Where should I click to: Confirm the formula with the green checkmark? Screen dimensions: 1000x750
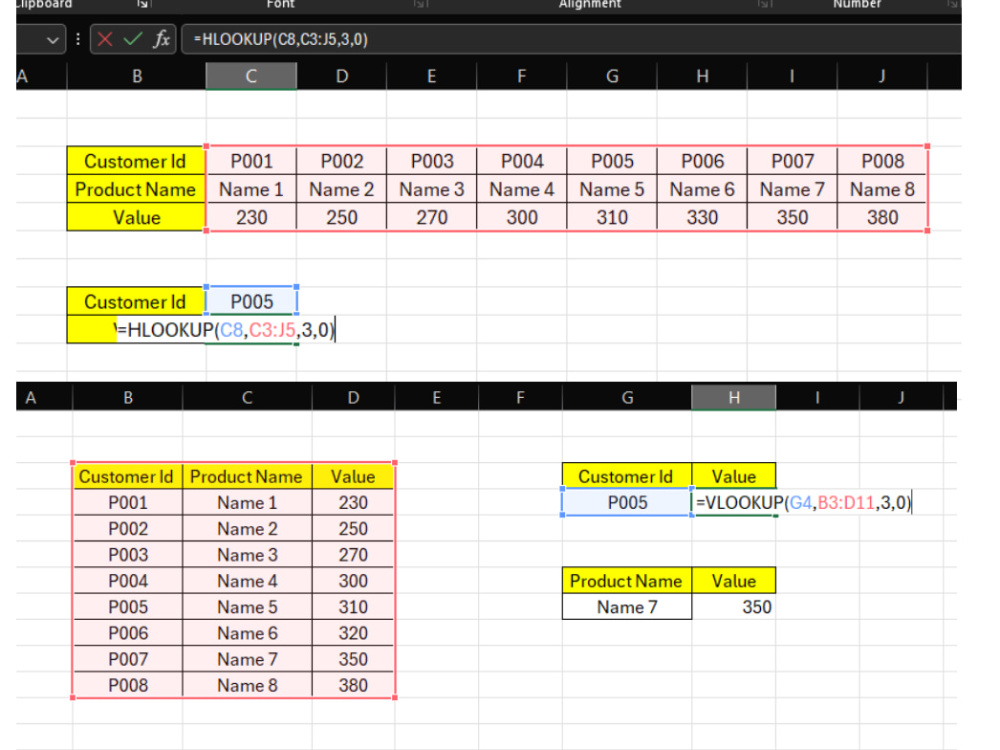coord(133,40)
